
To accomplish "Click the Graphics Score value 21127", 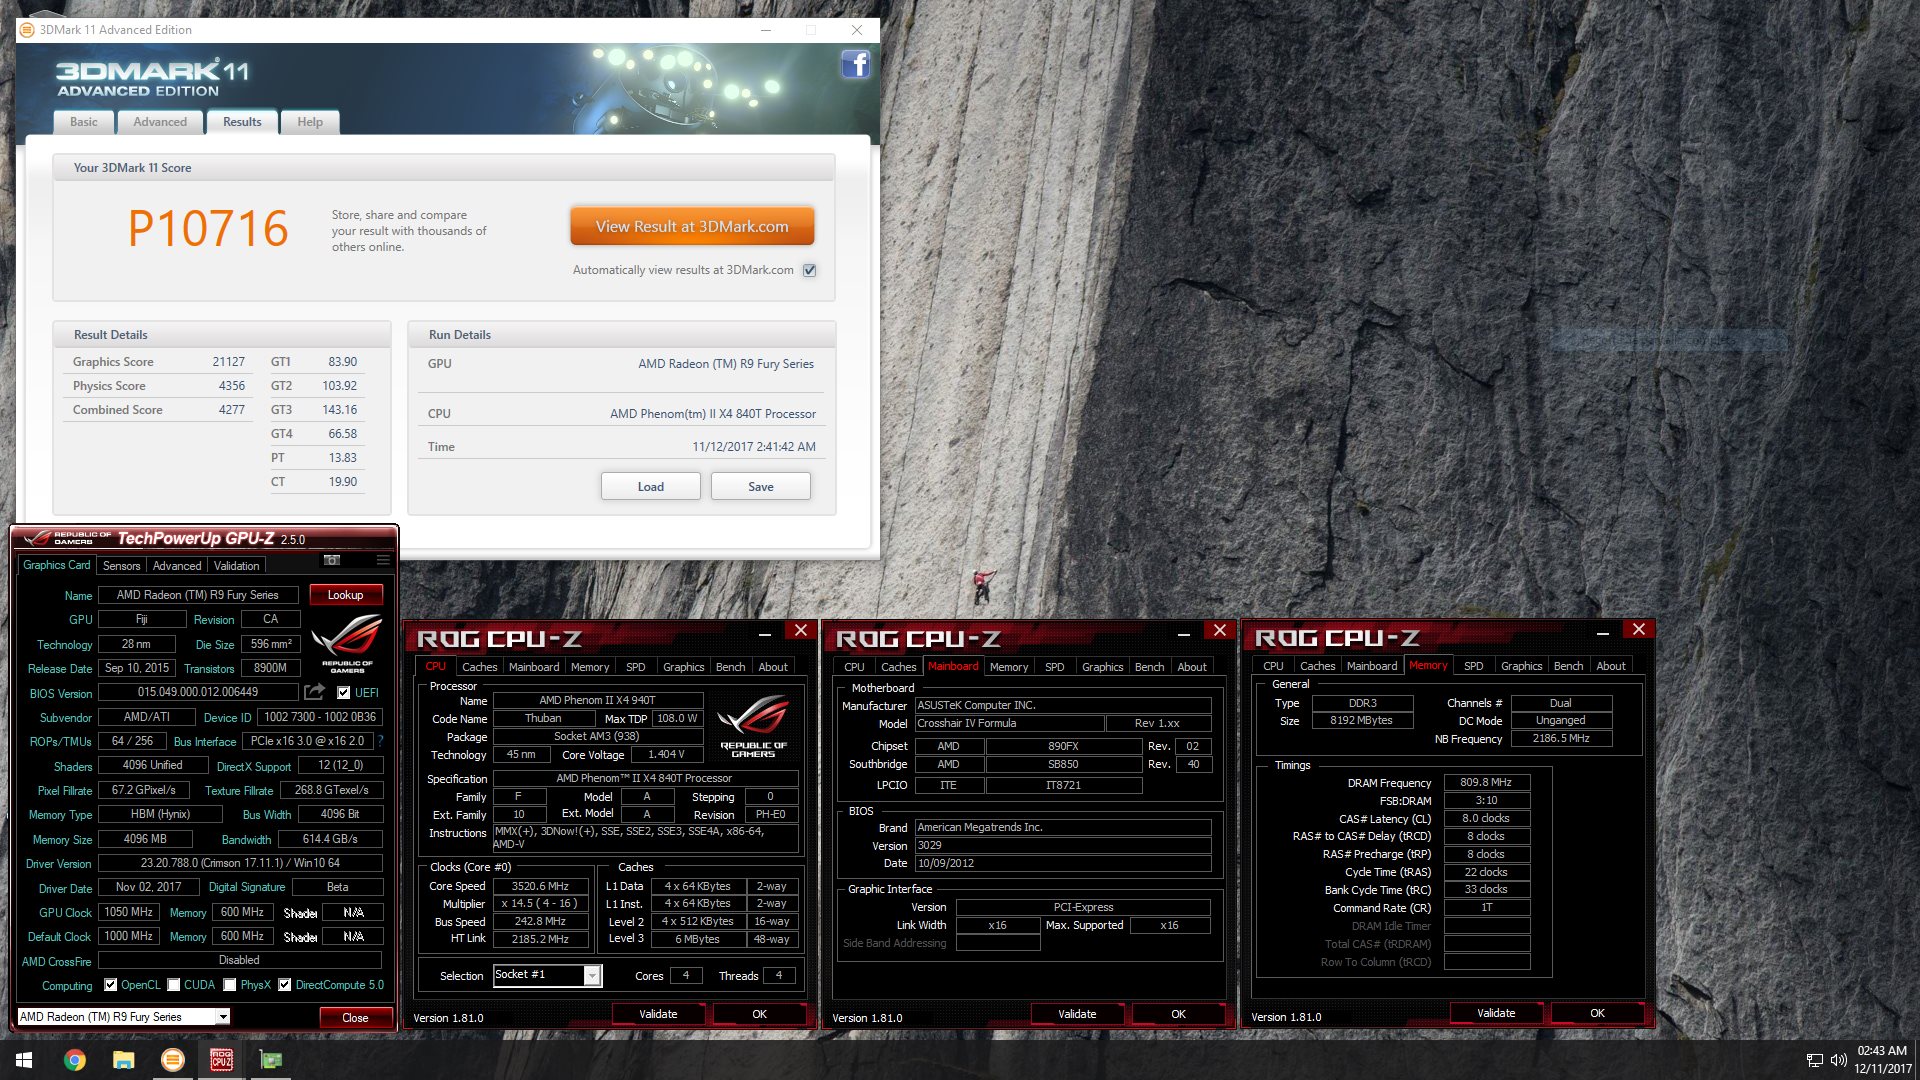I will tap(228, 362).
